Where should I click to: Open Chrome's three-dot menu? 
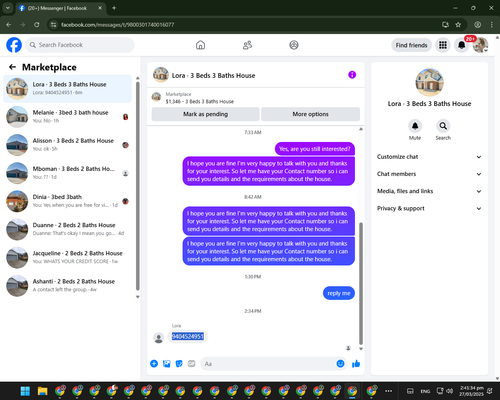click(492, 24)
